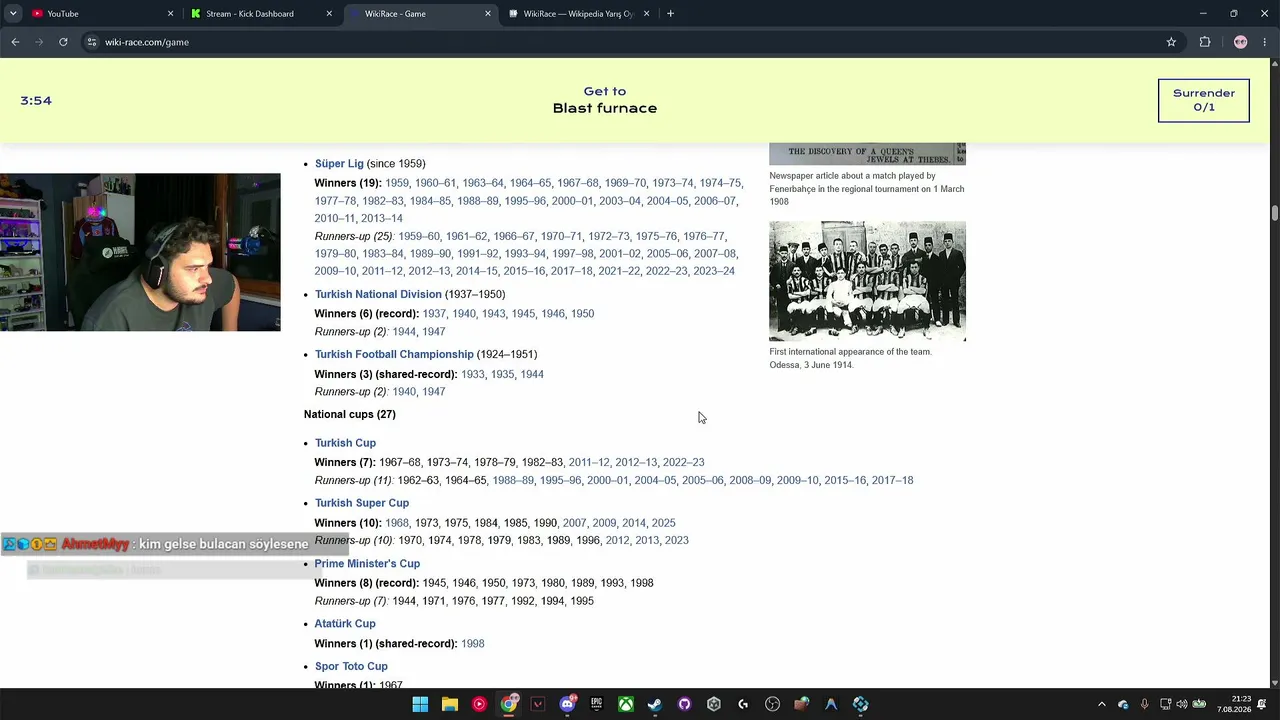Expand the tab search dropdown

click(x=15, y=14)
